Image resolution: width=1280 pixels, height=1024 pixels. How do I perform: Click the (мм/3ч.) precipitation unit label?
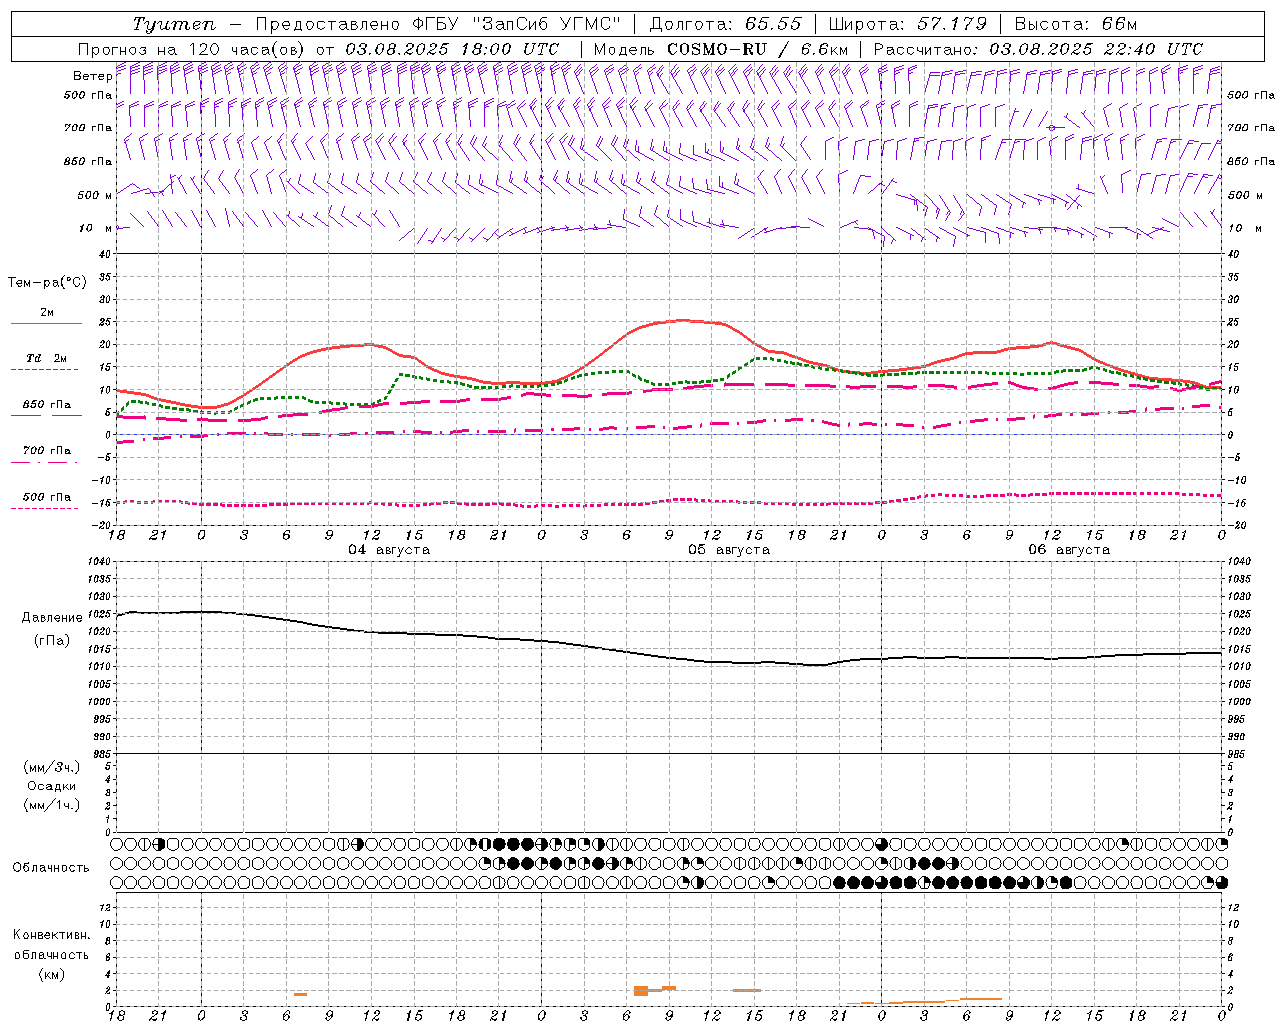click(x=52, y=767)
